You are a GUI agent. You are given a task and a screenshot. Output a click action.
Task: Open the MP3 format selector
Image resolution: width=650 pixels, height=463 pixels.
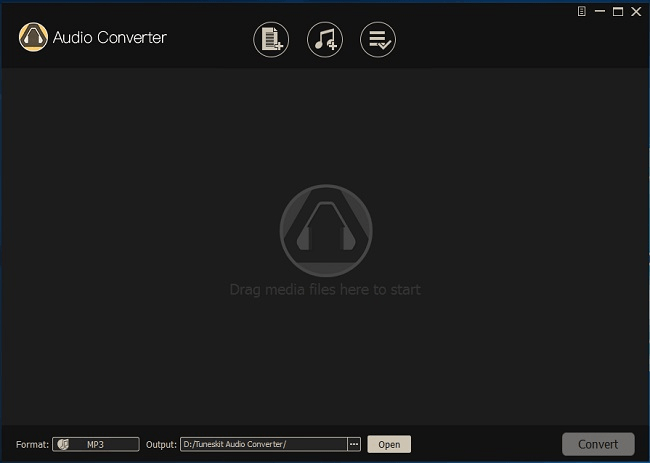pyautogui.click(x=96, y=444)
